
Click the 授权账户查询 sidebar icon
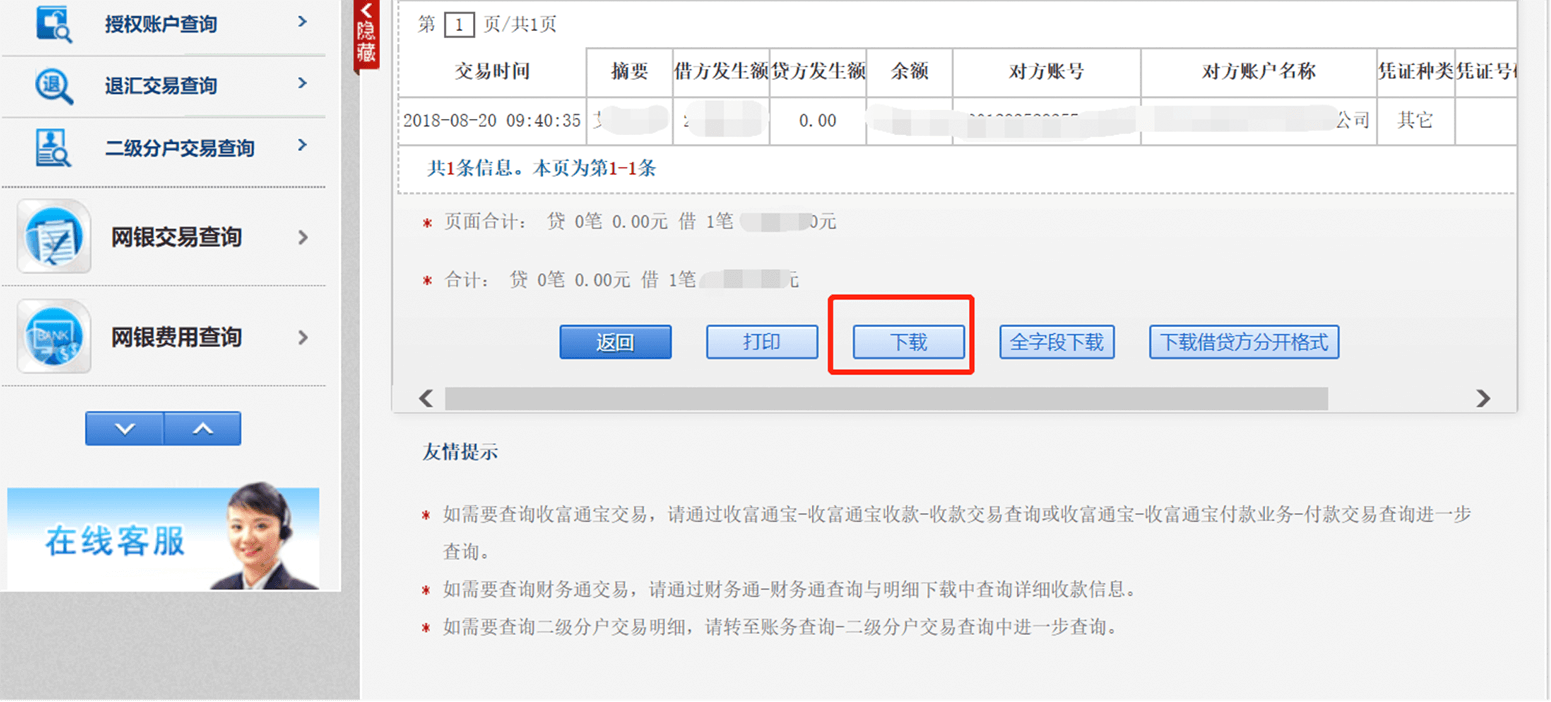54,22
